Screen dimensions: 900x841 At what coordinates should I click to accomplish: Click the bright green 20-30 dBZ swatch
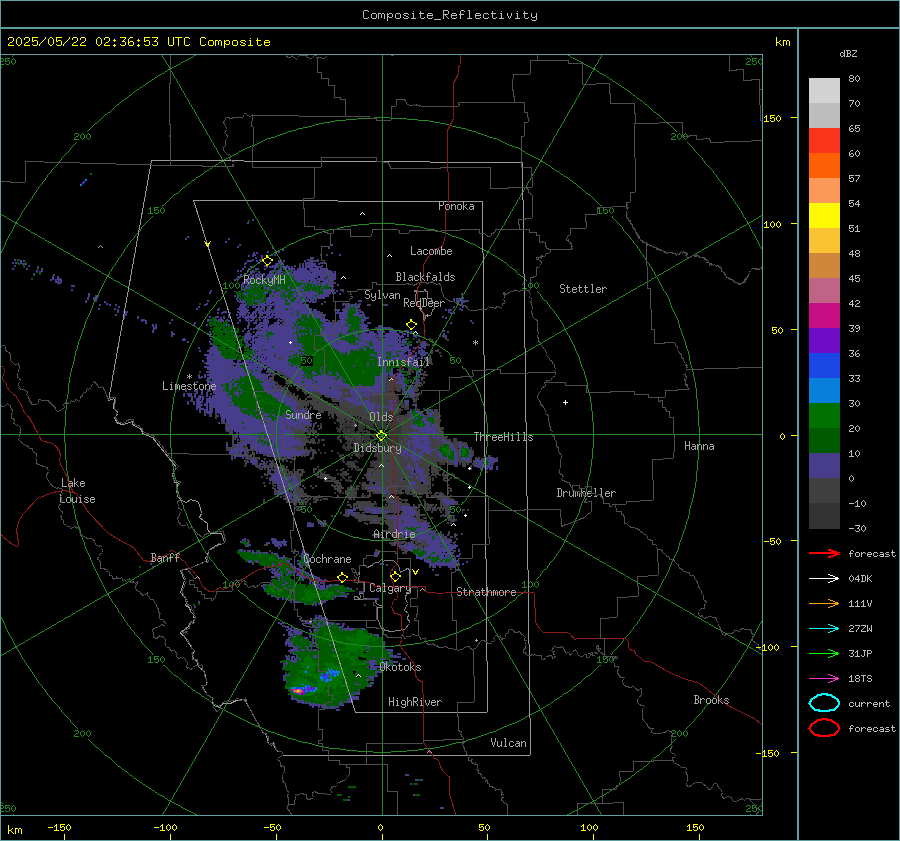(x=824, y=416)
